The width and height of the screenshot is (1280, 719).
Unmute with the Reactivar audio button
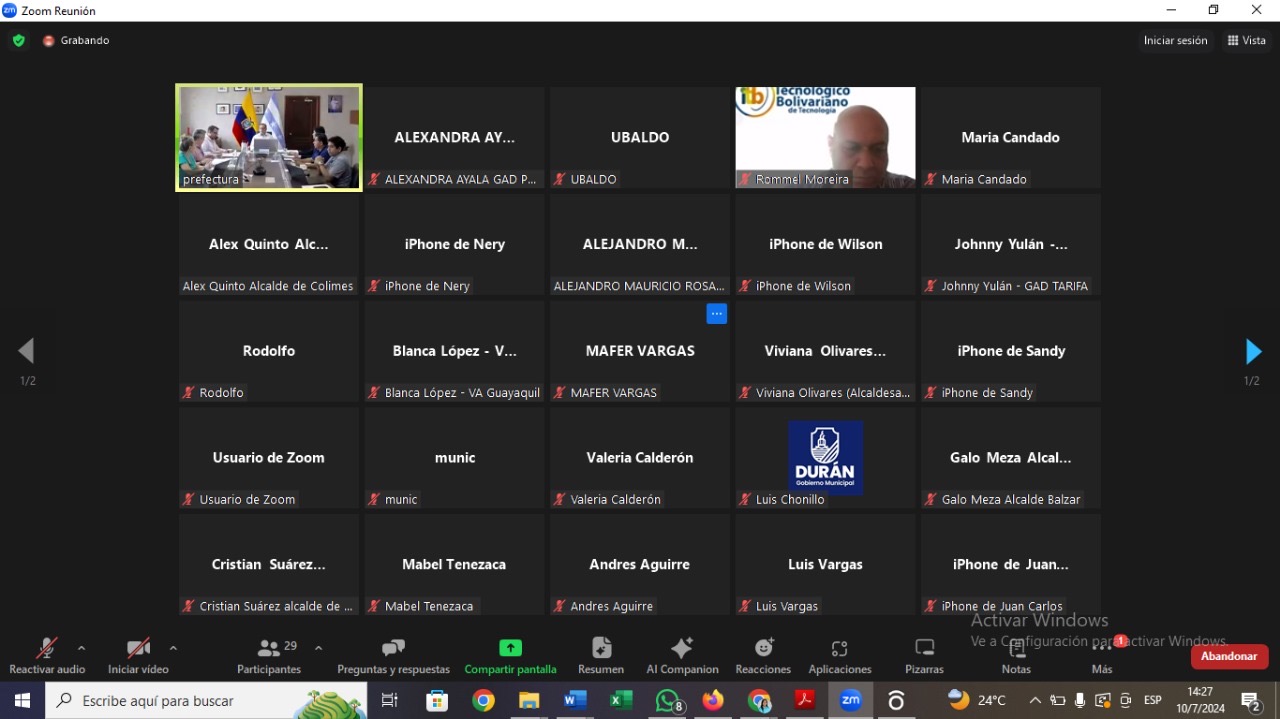(47, 655)
